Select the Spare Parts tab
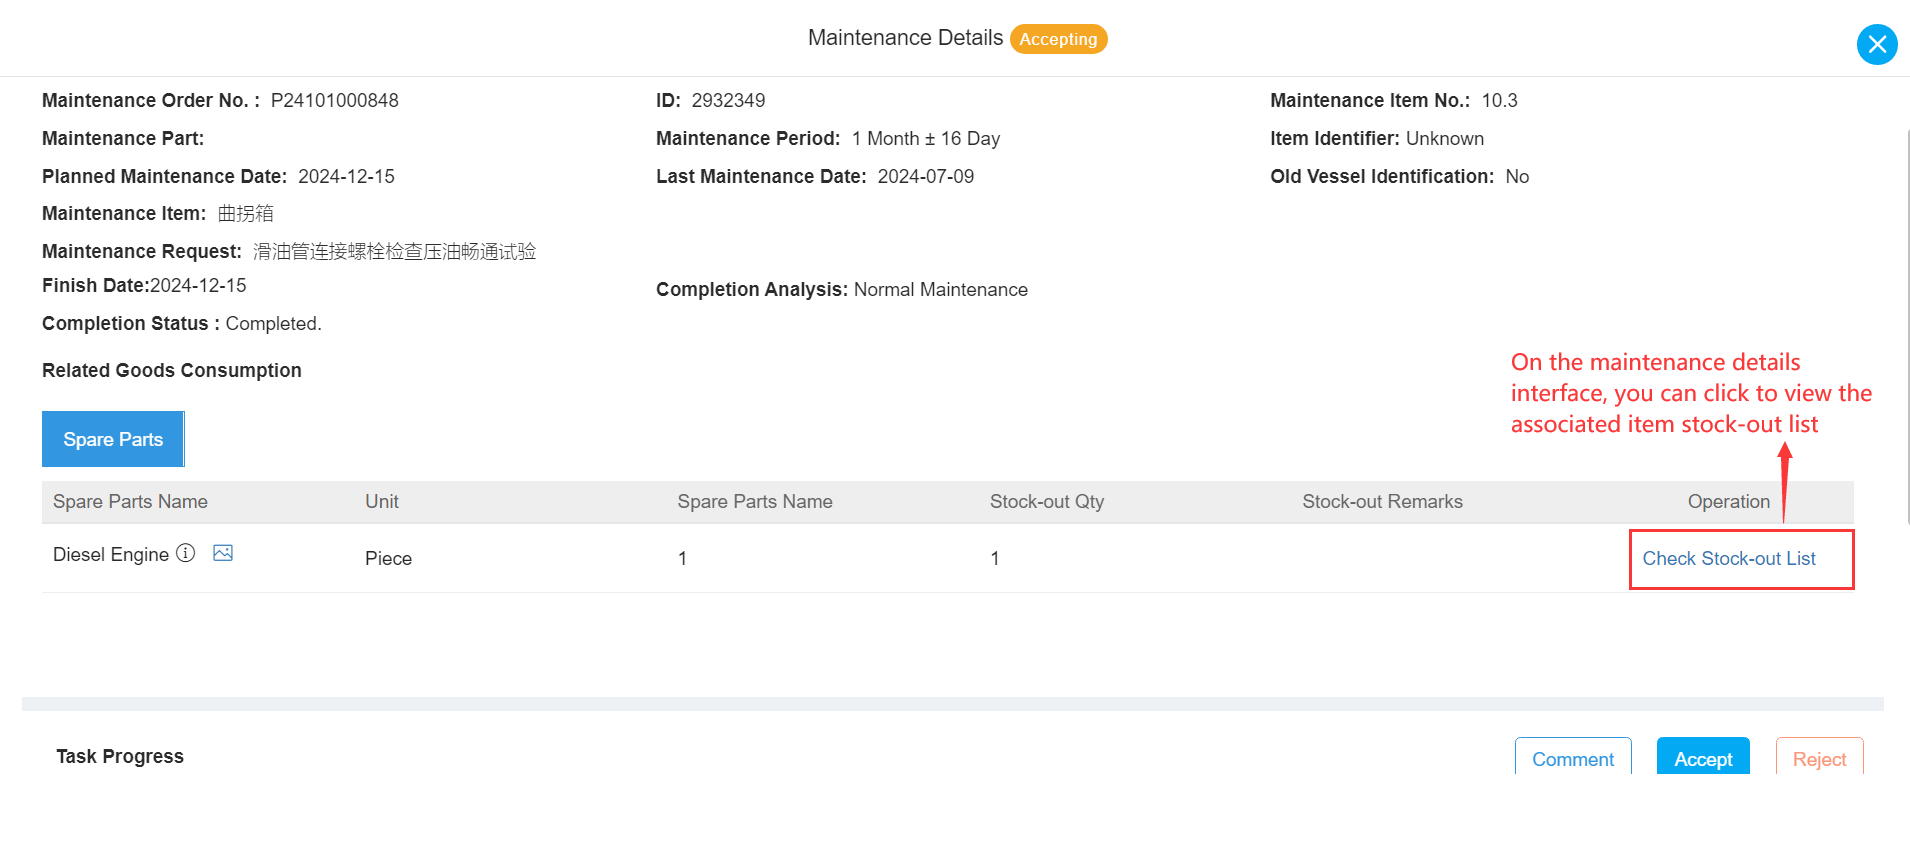Screen dimensions: 1910x867 coord(113,439)
